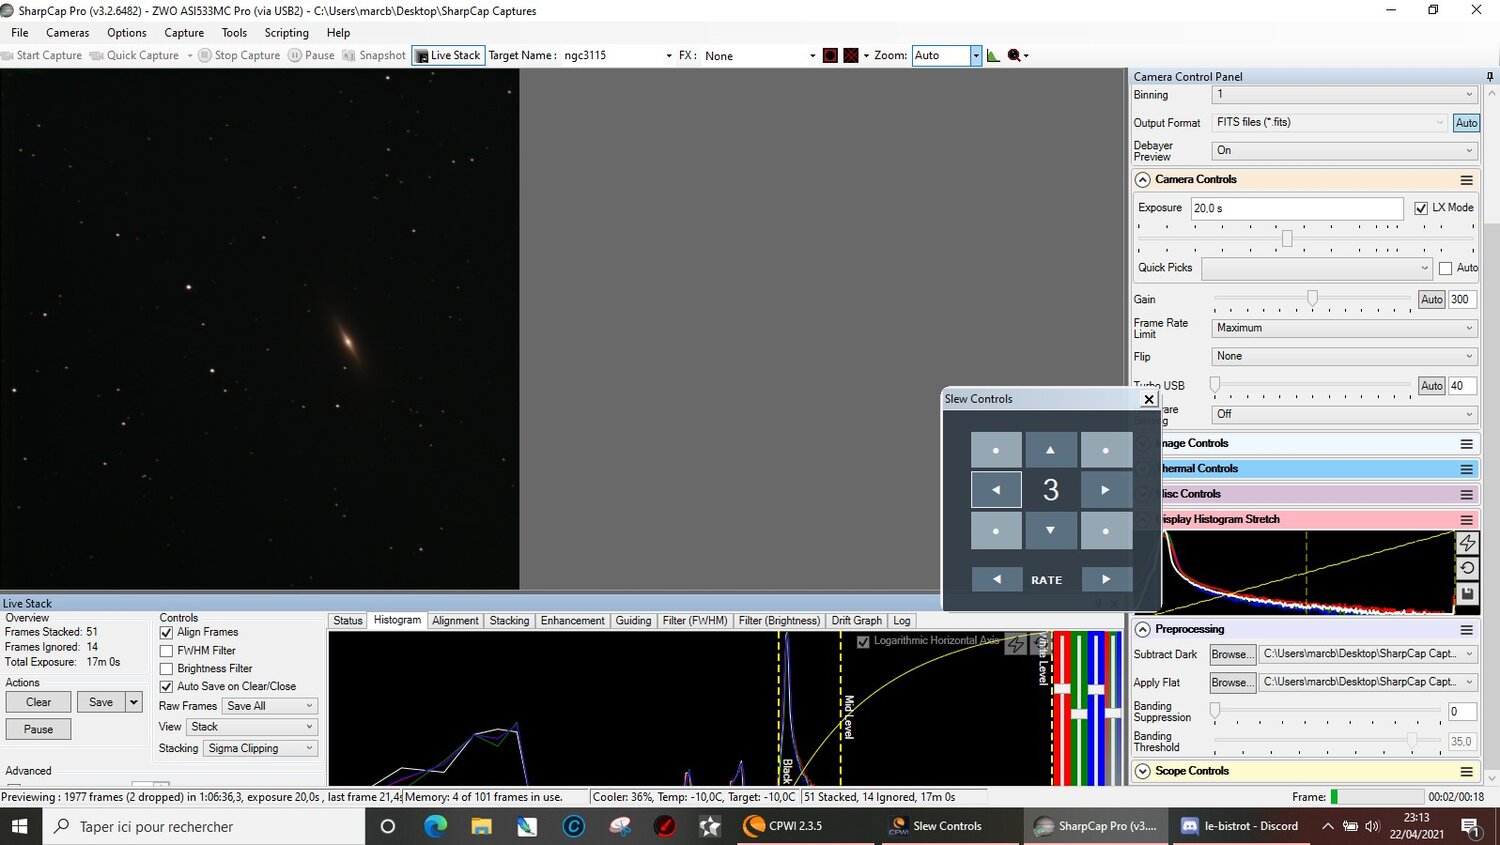1500x845 pixels.
Task: Click Browse button for Subtract Dark
Action: (1229, 654)
